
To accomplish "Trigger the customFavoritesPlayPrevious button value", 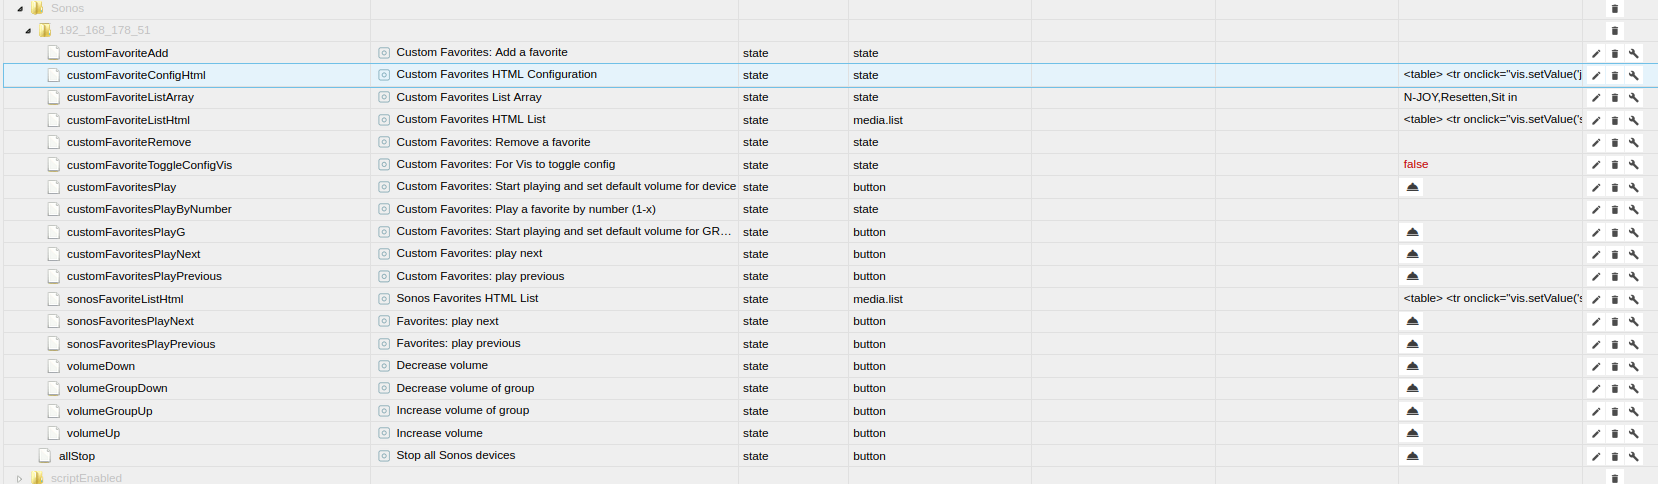I will coord(1412,276).
